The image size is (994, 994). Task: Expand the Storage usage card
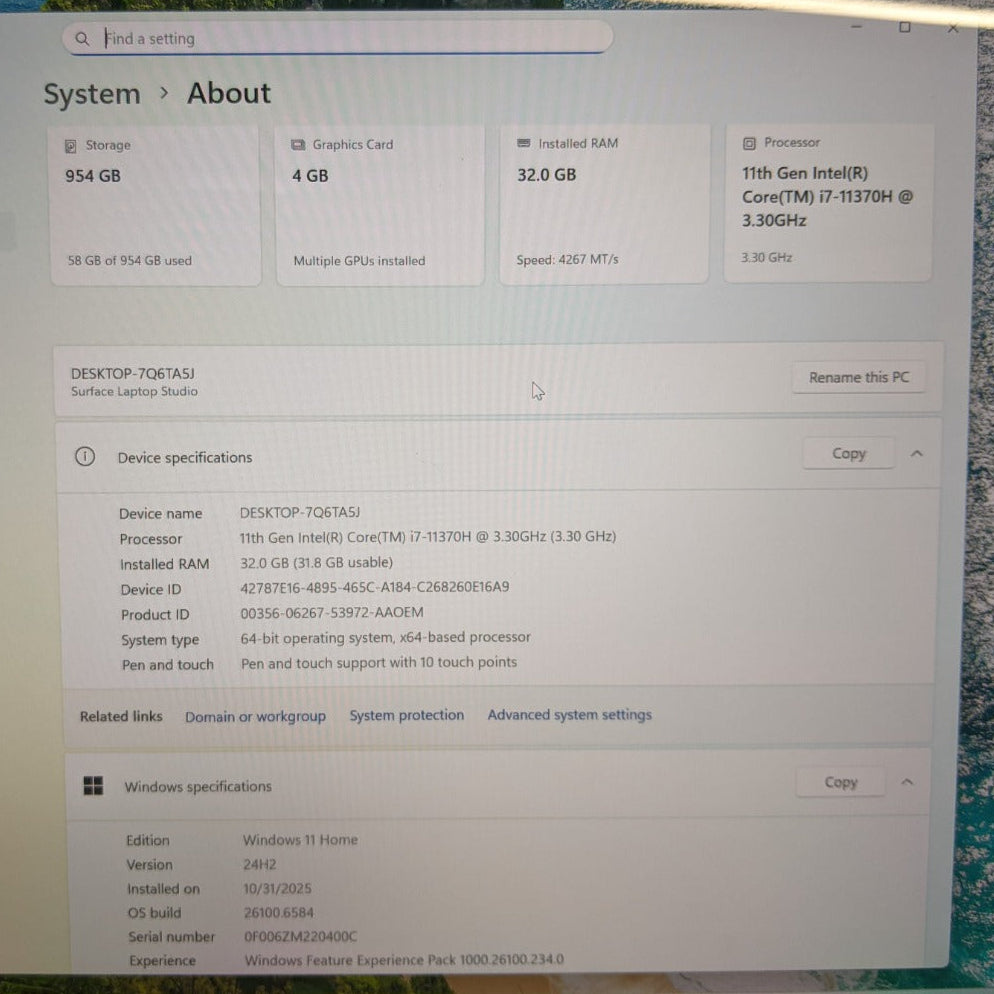155,205
